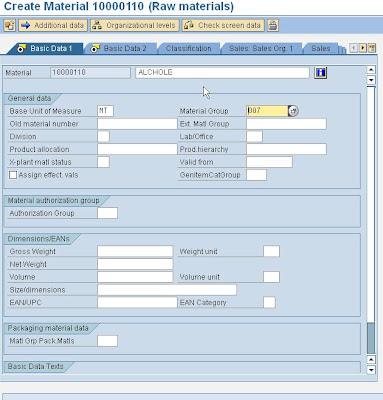Tick the Assign effect. vals checkbox
This screenshot has height=400, width=383.
click(x=13, y=175)
